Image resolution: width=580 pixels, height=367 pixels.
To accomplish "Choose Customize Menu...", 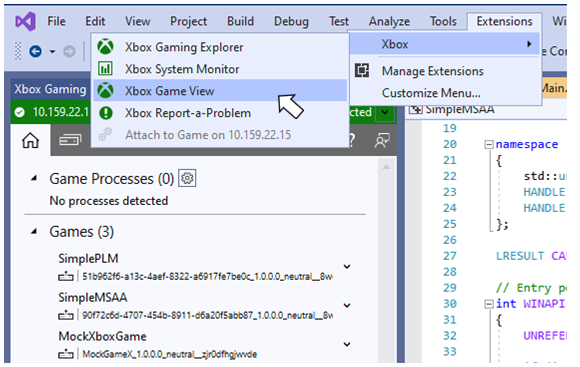I will (431, 92).
